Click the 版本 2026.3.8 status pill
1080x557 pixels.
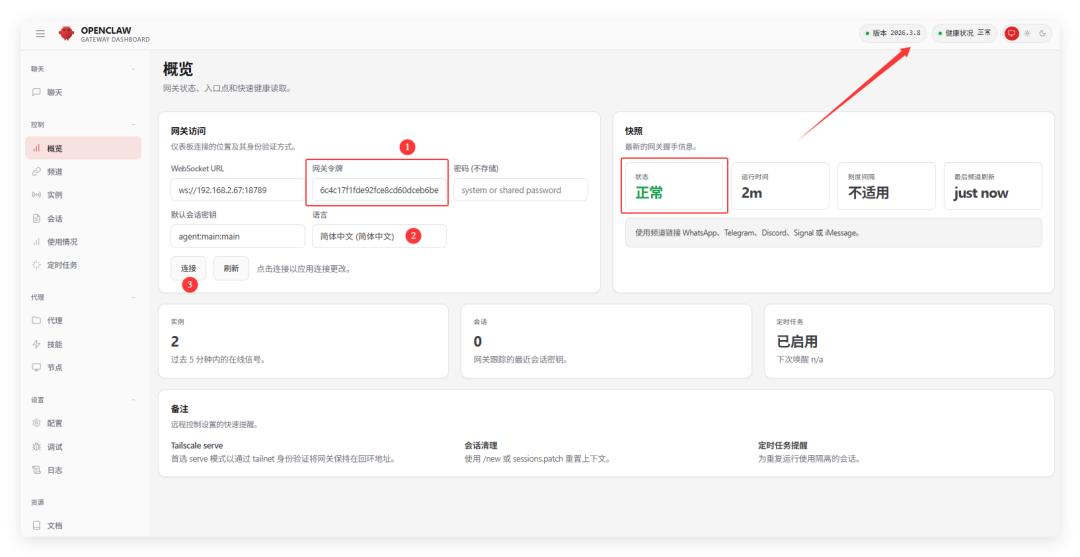pyautogui.click(x=893, y=33)
